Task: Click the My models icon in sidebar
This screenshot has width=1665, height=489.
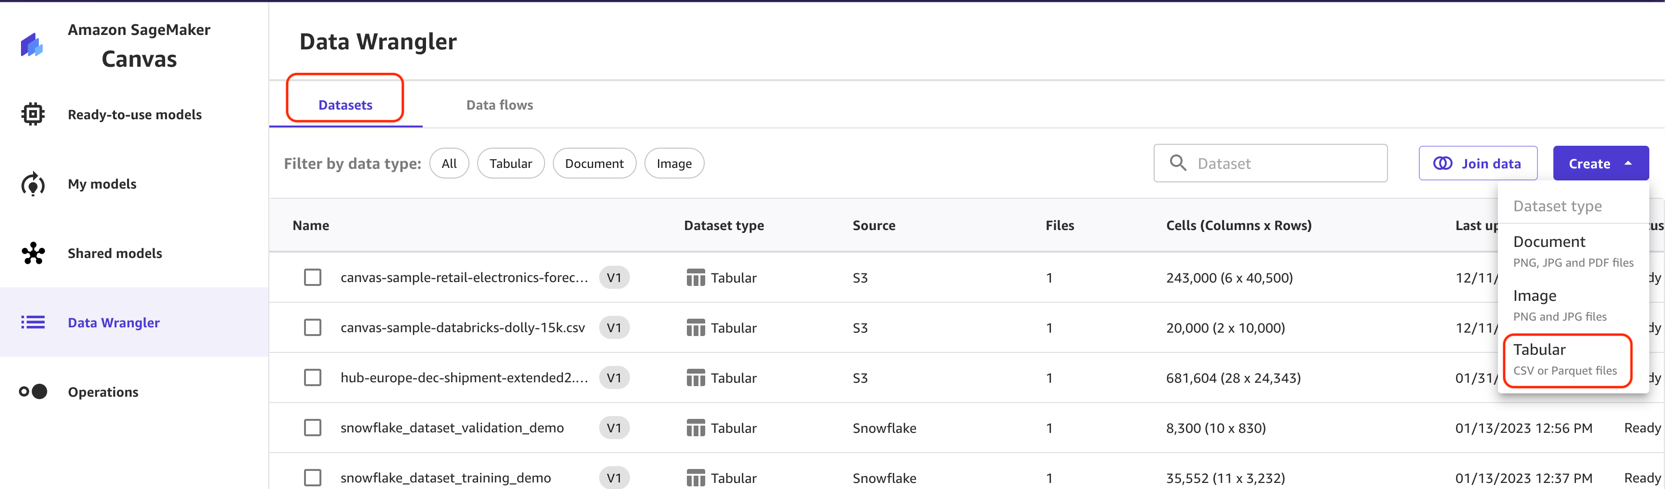Action: point(33,184)
